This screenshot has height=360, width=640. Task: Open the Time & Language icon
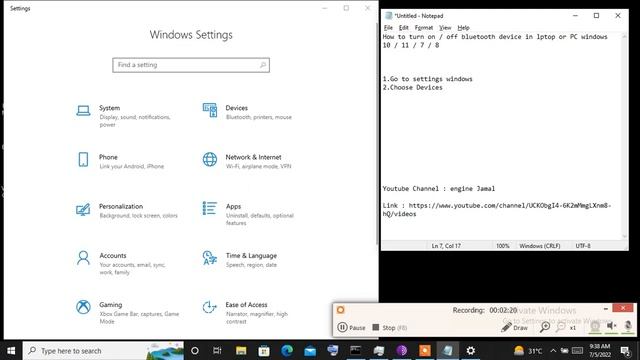pyautogui.click(x=210, y=258)
